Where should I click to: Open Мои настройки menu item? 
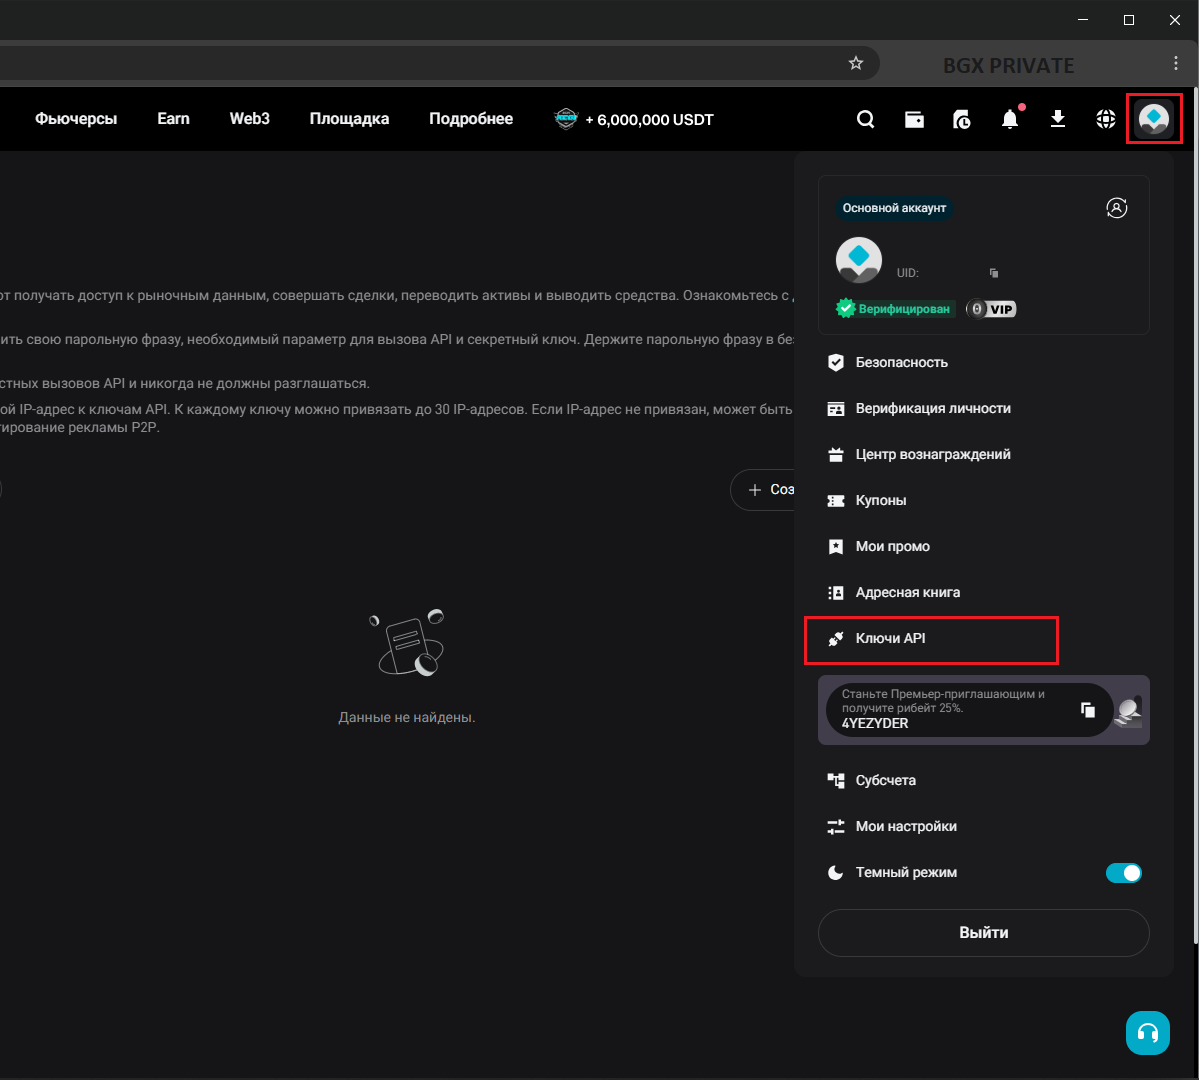[x=983, y=826]
